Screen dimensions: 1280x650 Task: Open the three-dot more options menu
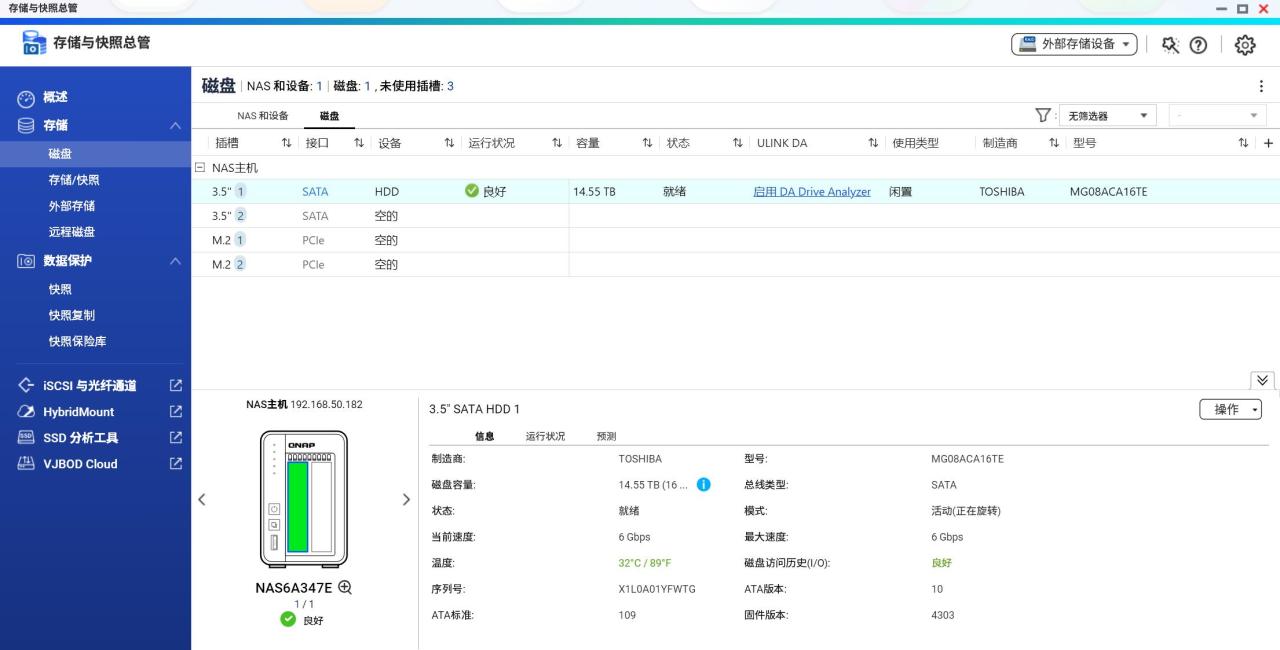point(1261,87)
